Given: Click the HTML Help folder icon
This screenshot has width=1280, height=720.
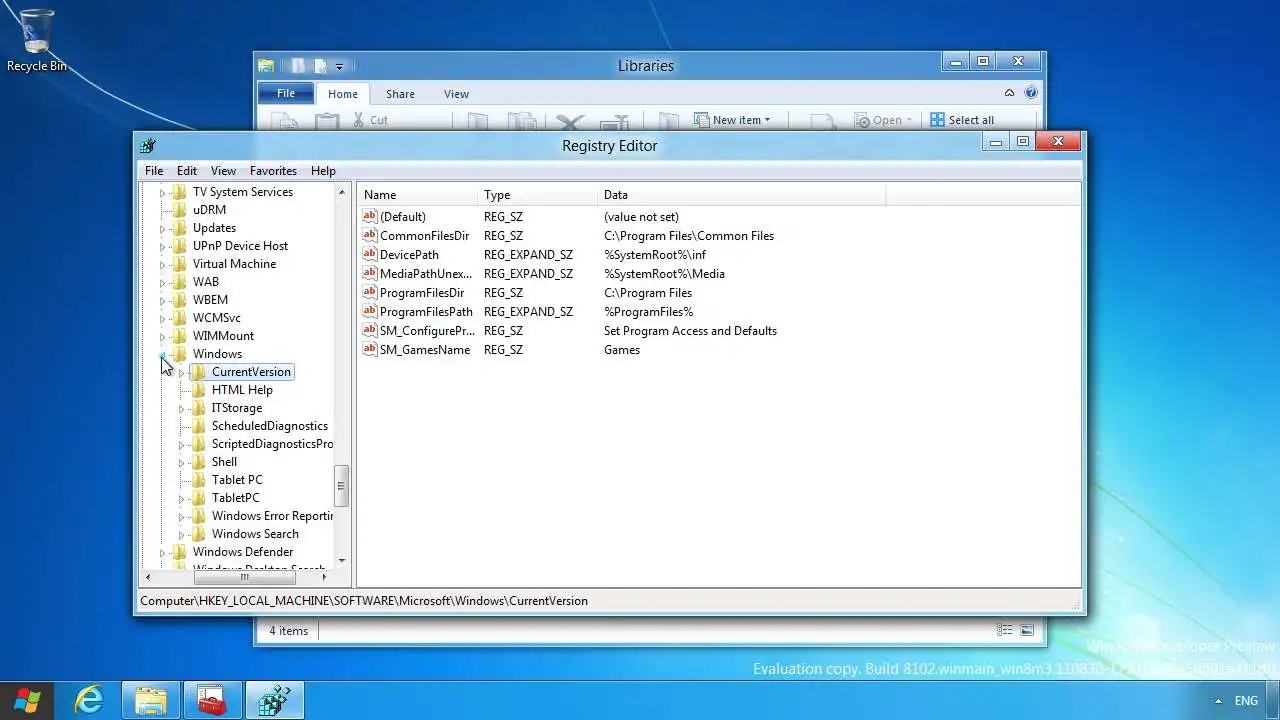Looking at the screenshot, I should (x=198, y=390).
